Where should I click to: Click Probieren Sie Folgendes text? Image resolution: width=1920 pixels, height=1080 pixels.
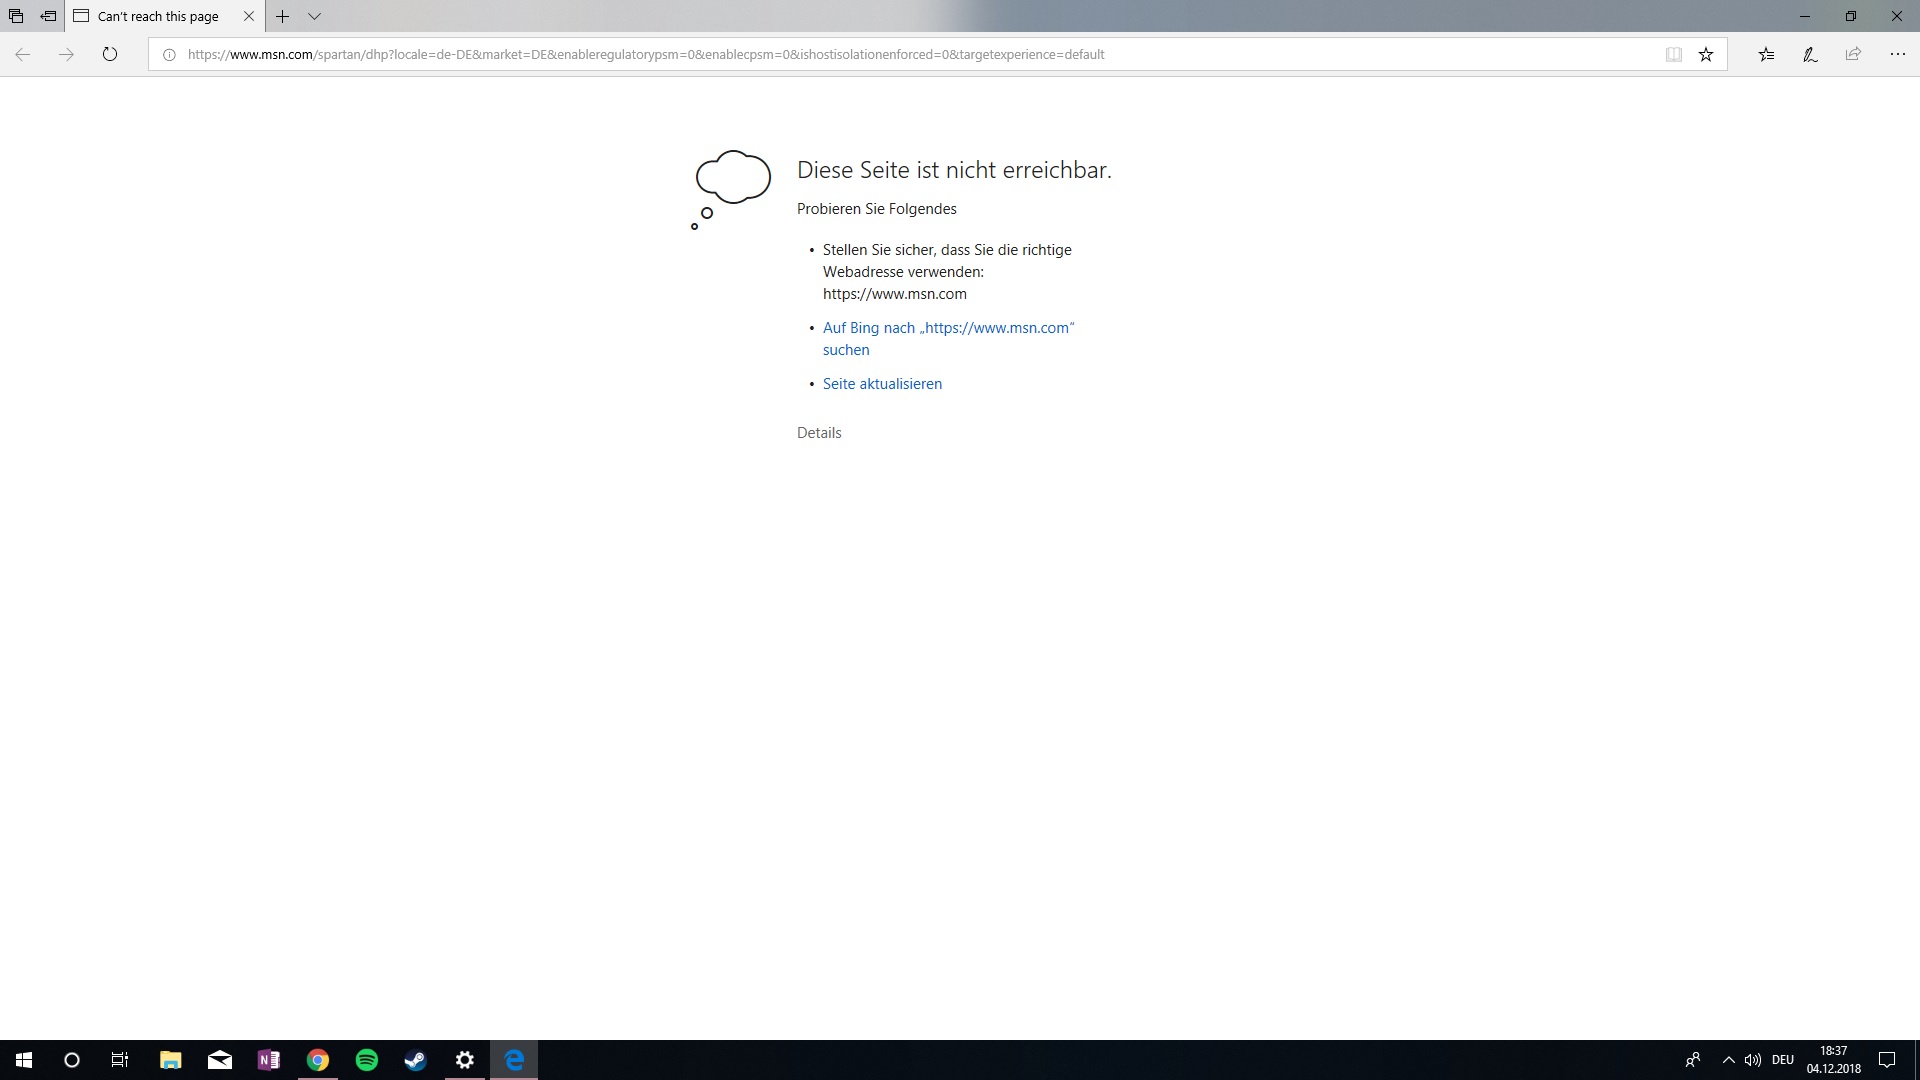pos(877,209)
